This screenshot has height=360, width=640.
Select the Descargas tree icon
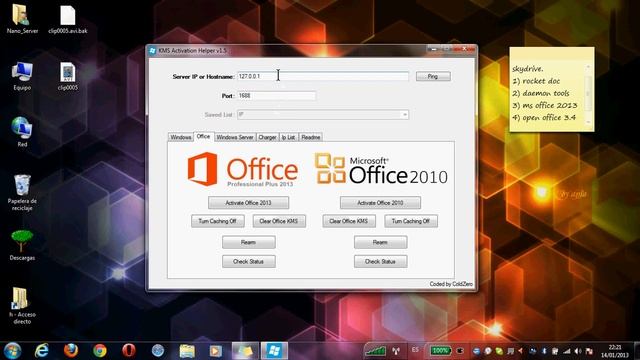click(22, 245)
